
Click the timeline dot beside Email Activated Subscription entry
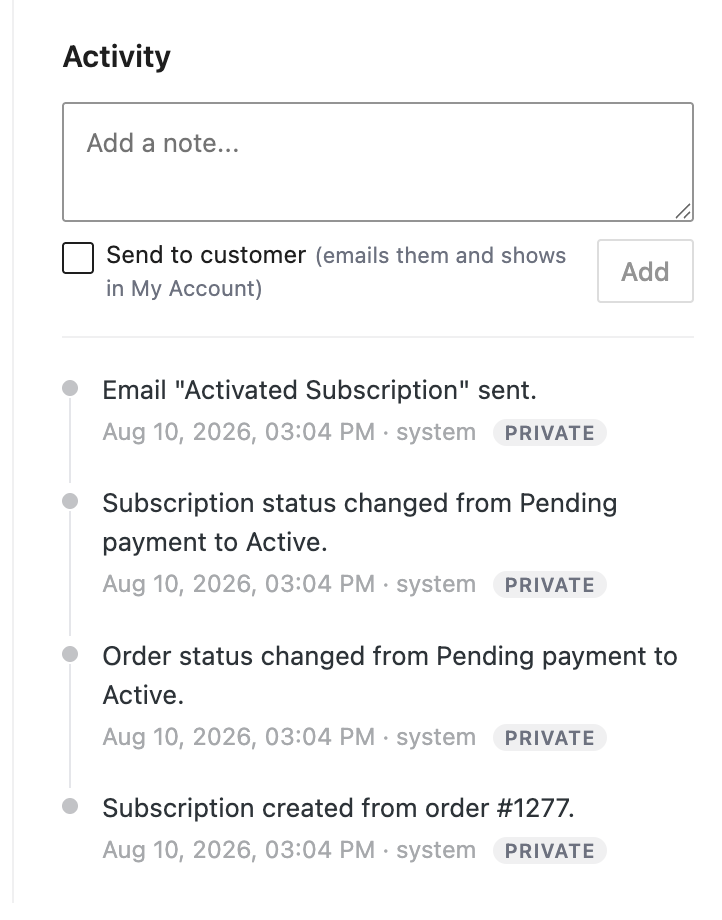(x=70, y=388)
